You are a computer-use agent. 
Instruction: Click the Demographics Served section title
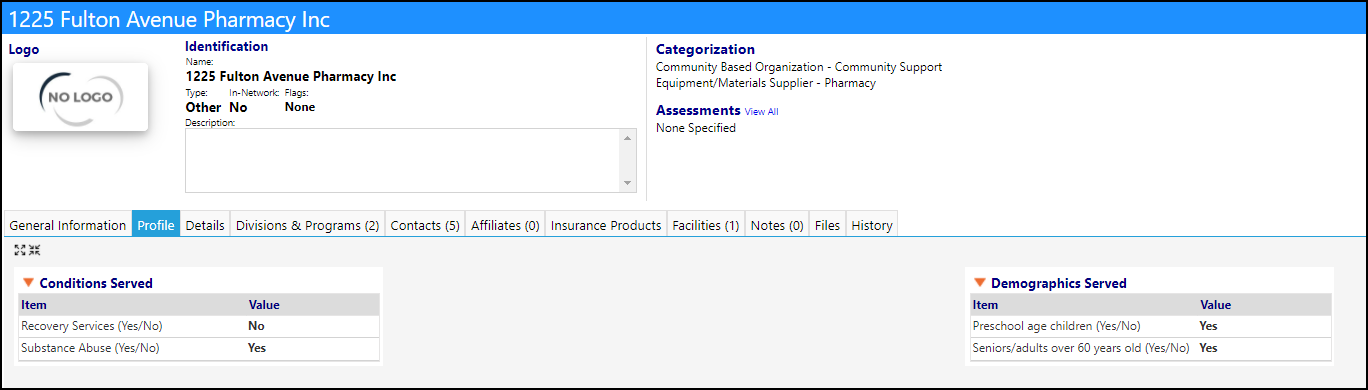click(x=1059, y=283)
